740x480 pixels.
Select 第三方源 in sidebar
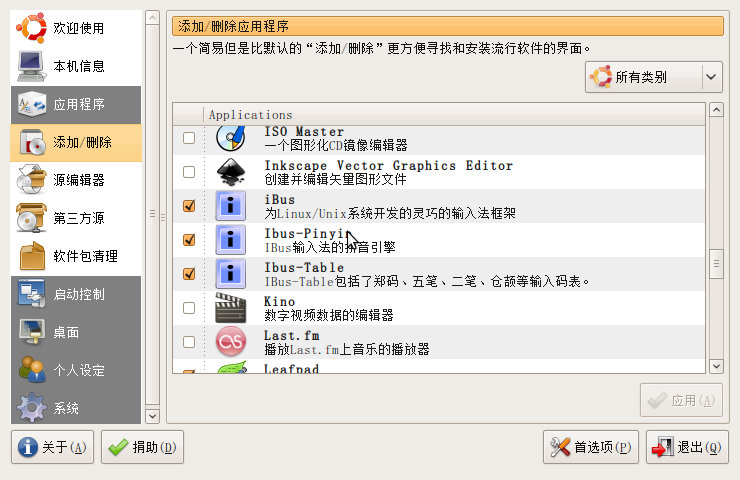point(76,218)
